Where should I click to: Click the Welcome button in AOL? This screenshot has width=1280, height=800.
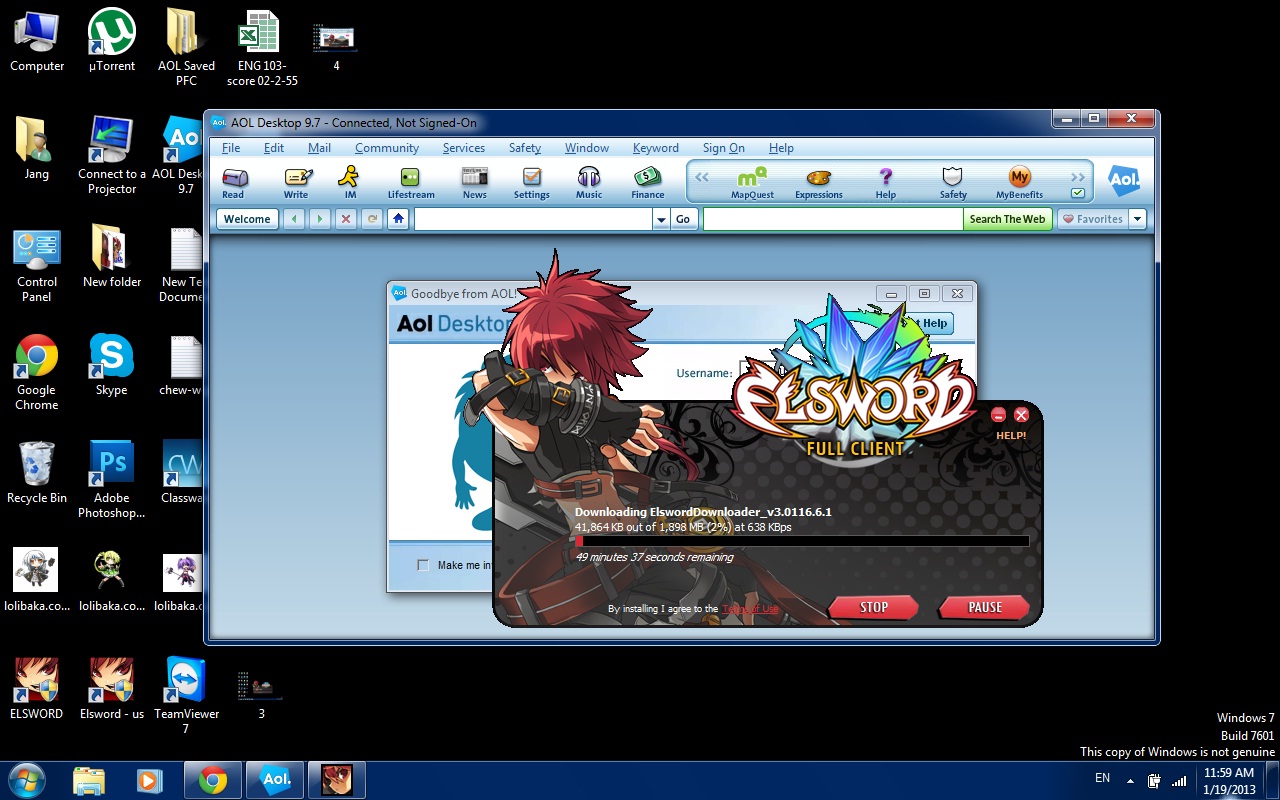(x=247, y=219)
